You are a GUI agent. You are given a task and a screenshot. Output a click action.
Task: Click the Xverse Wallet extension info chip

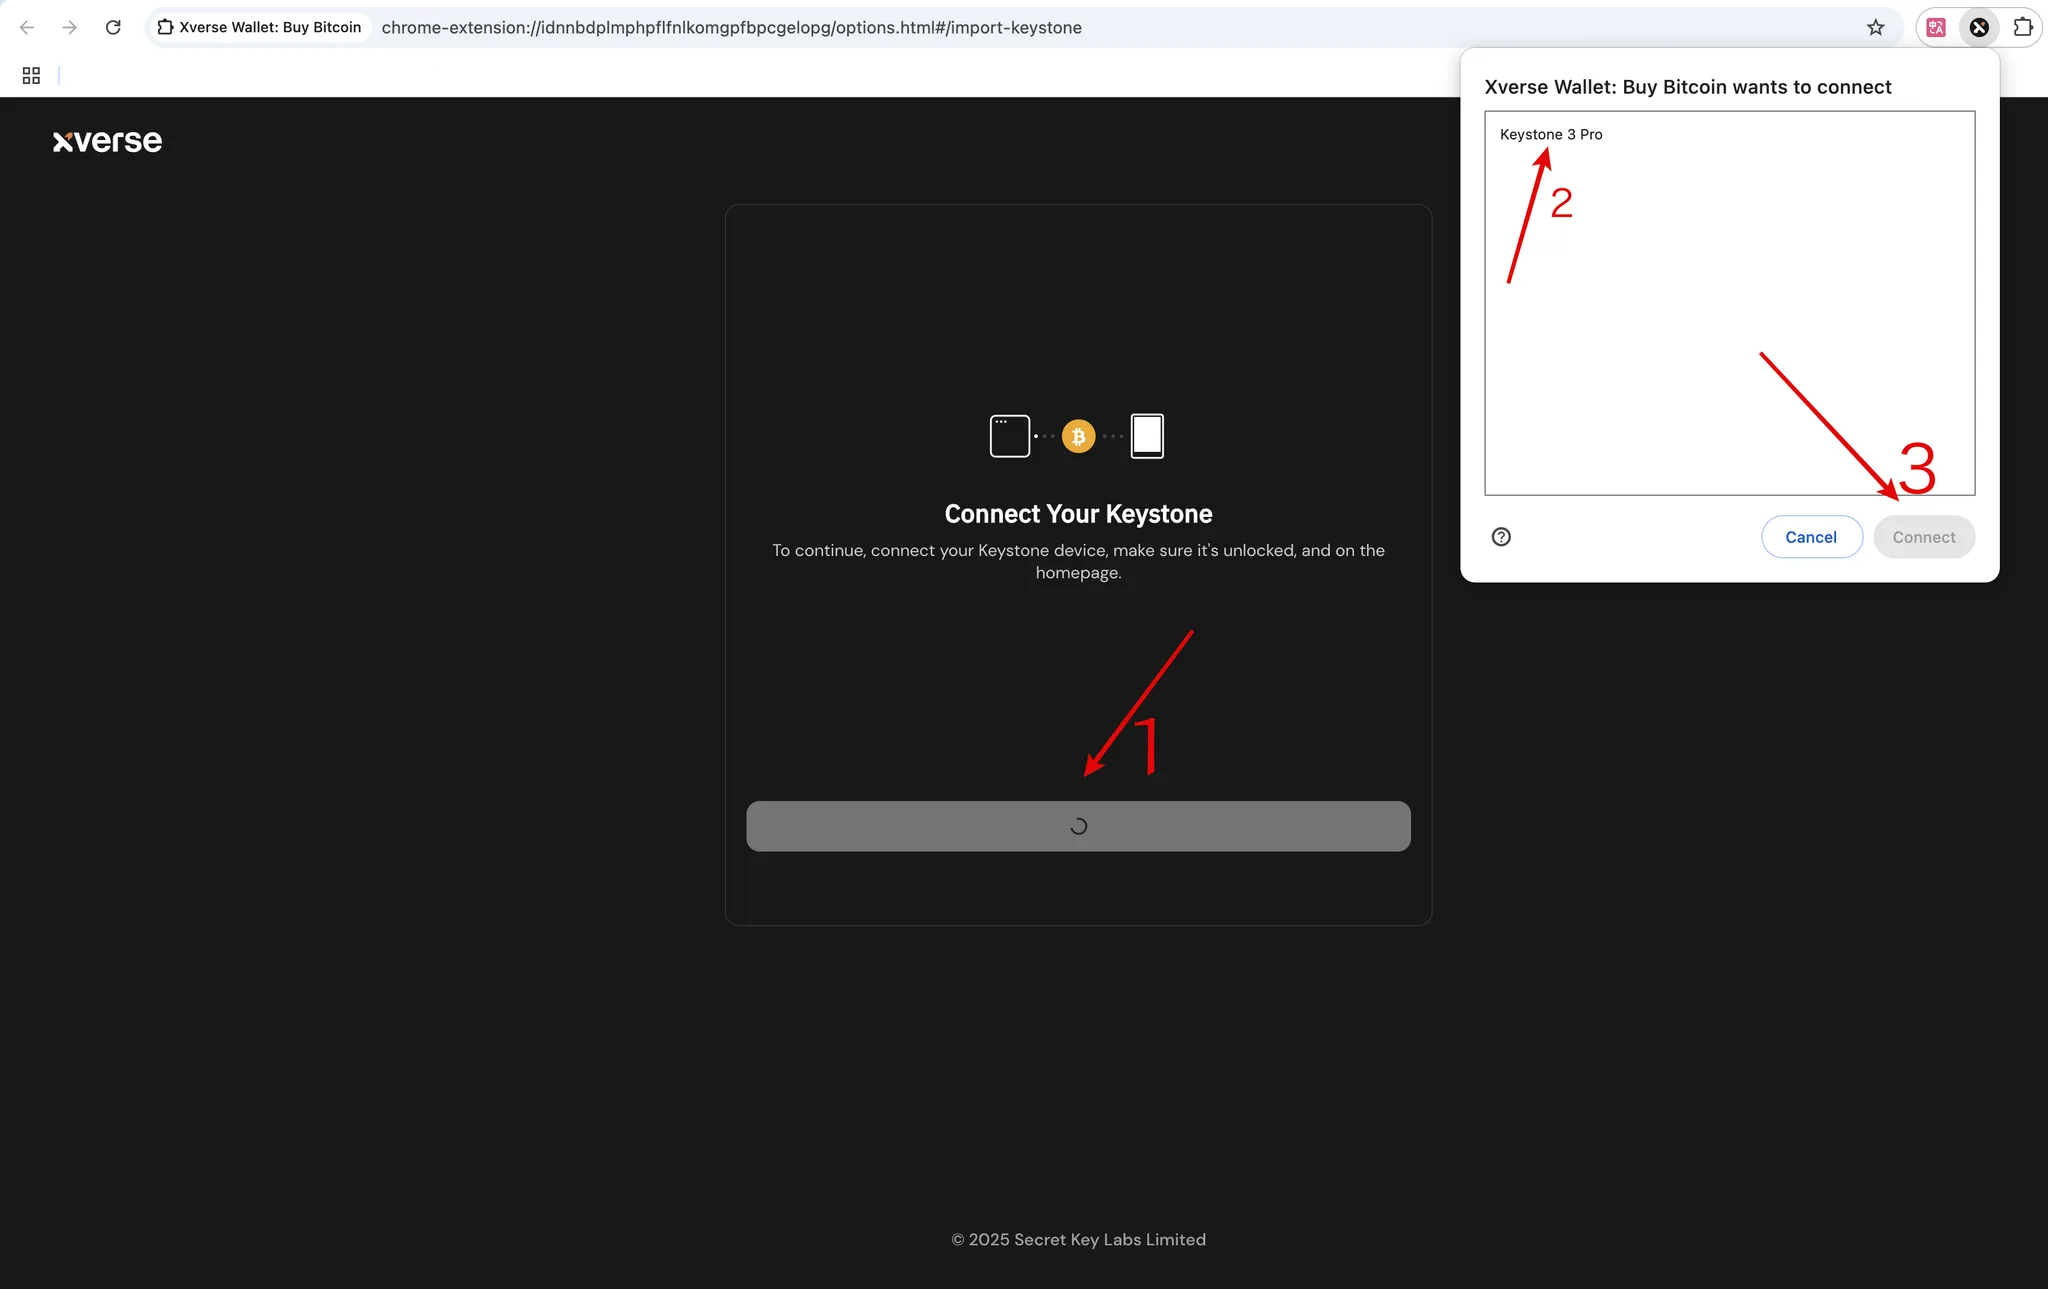click(260, 27)
